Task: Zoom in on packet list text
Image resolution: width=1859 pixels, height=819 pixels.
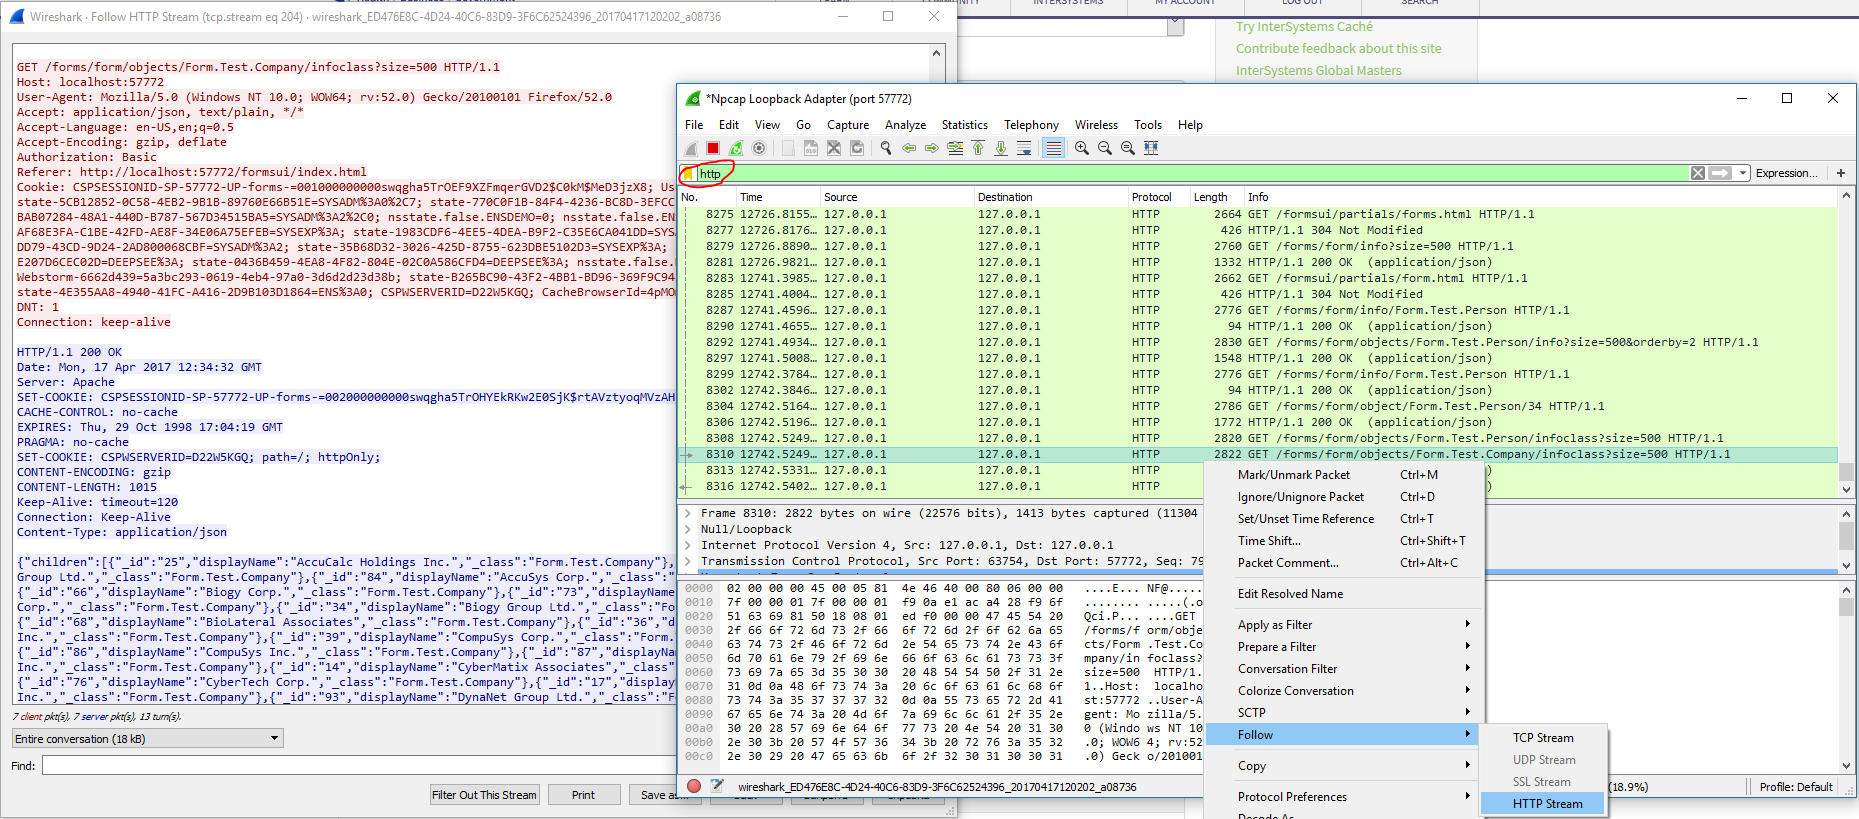Action: click(1082, 148)
